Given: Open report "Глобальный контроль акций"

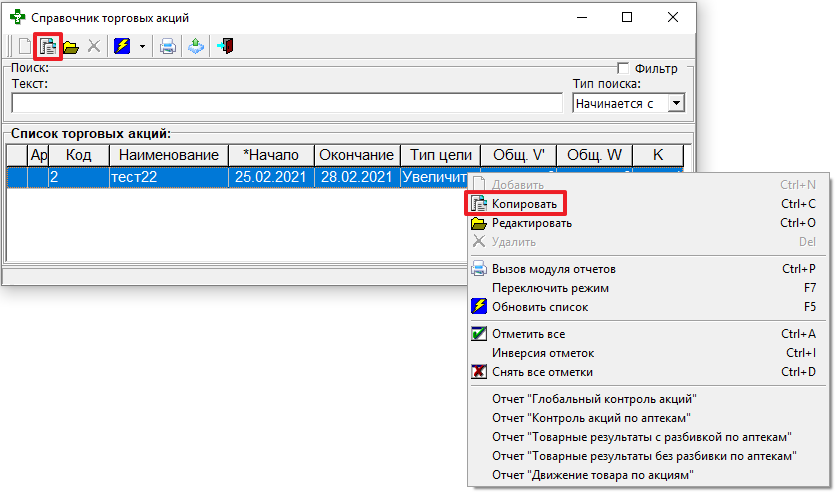Looking at the screenshot, I should pyautogui.click(x=594, y=399).
